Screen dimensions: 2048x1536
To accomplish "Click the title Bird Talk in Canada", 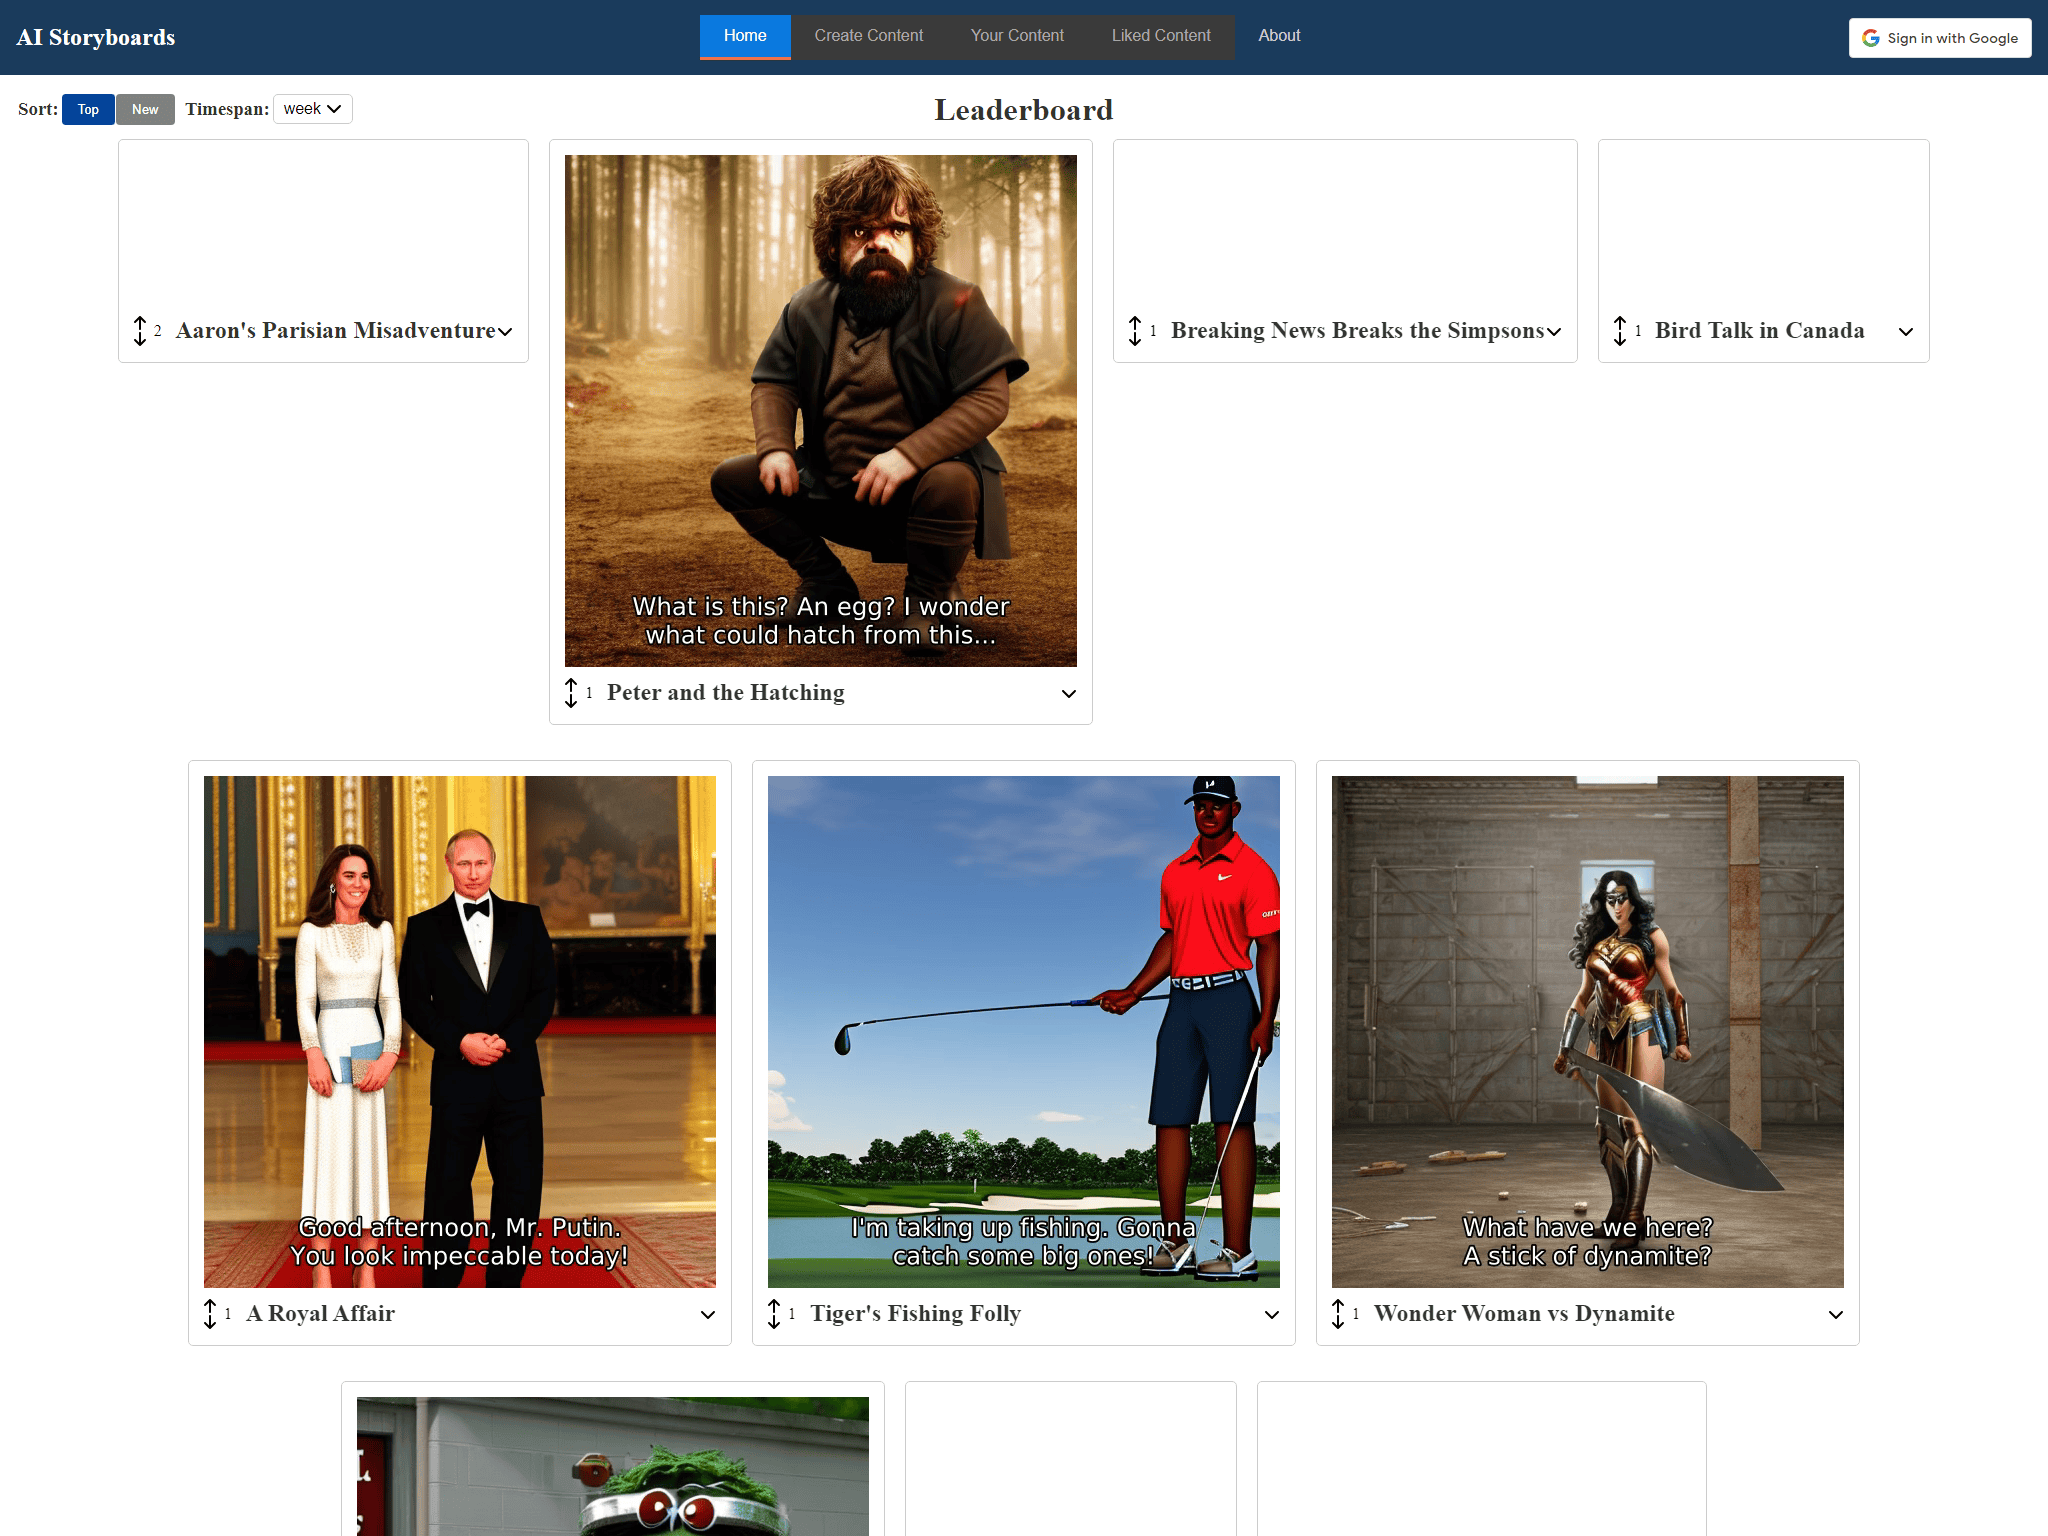I will (x=1760, y=331).
